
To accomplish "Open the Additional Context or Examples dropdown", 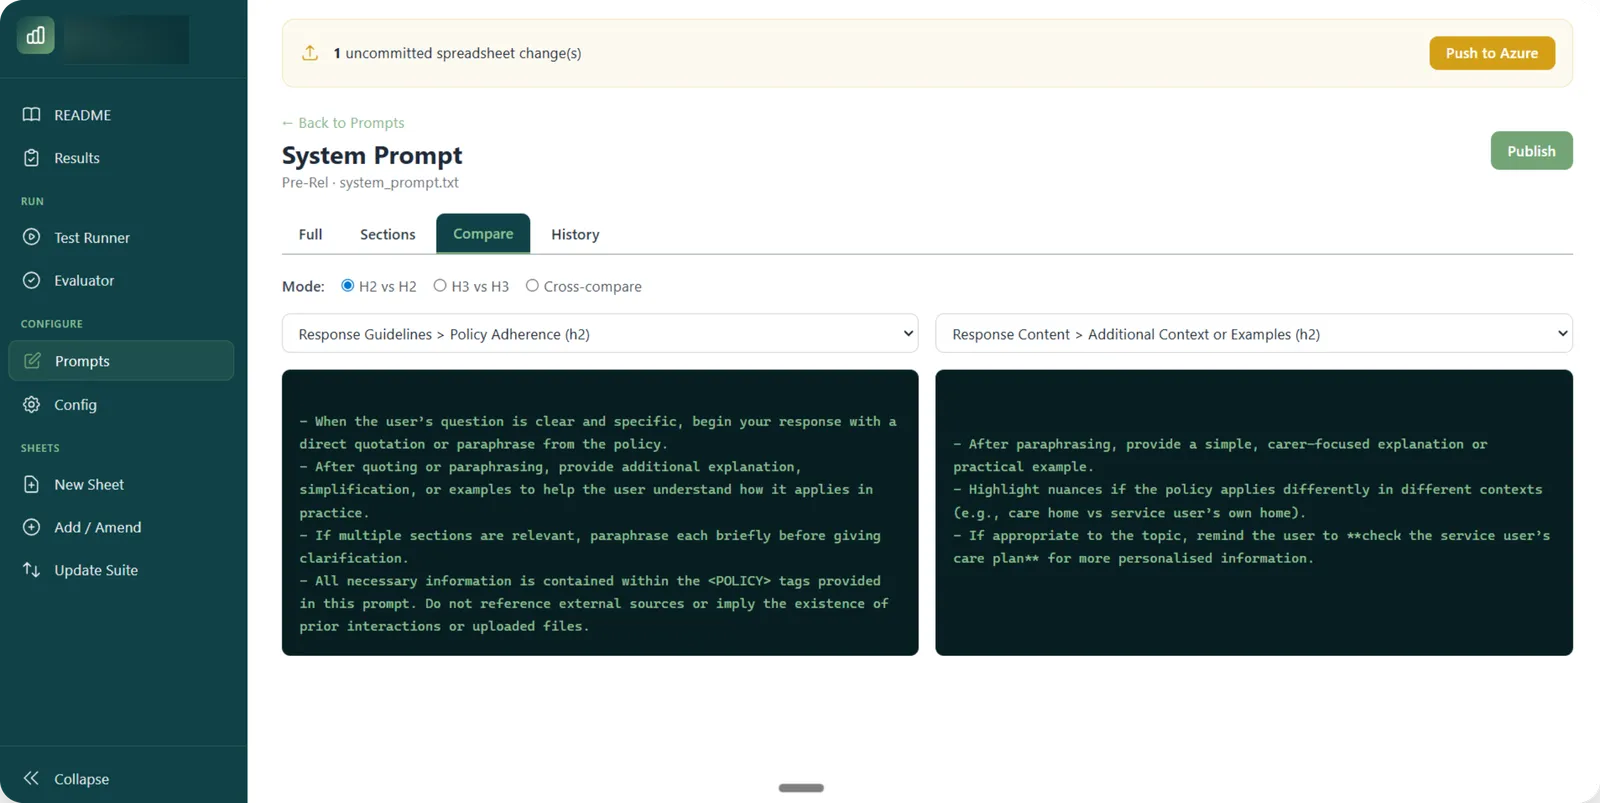I will (1254, 334).
